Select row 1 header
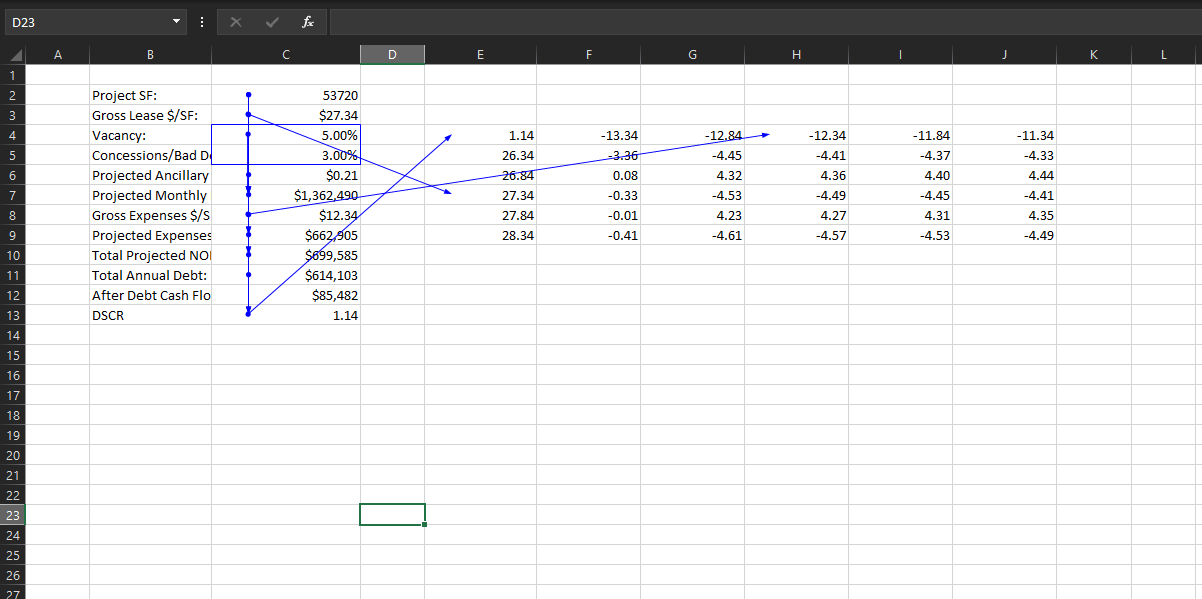Viewport: 1202px width, 599px height. 12,75
